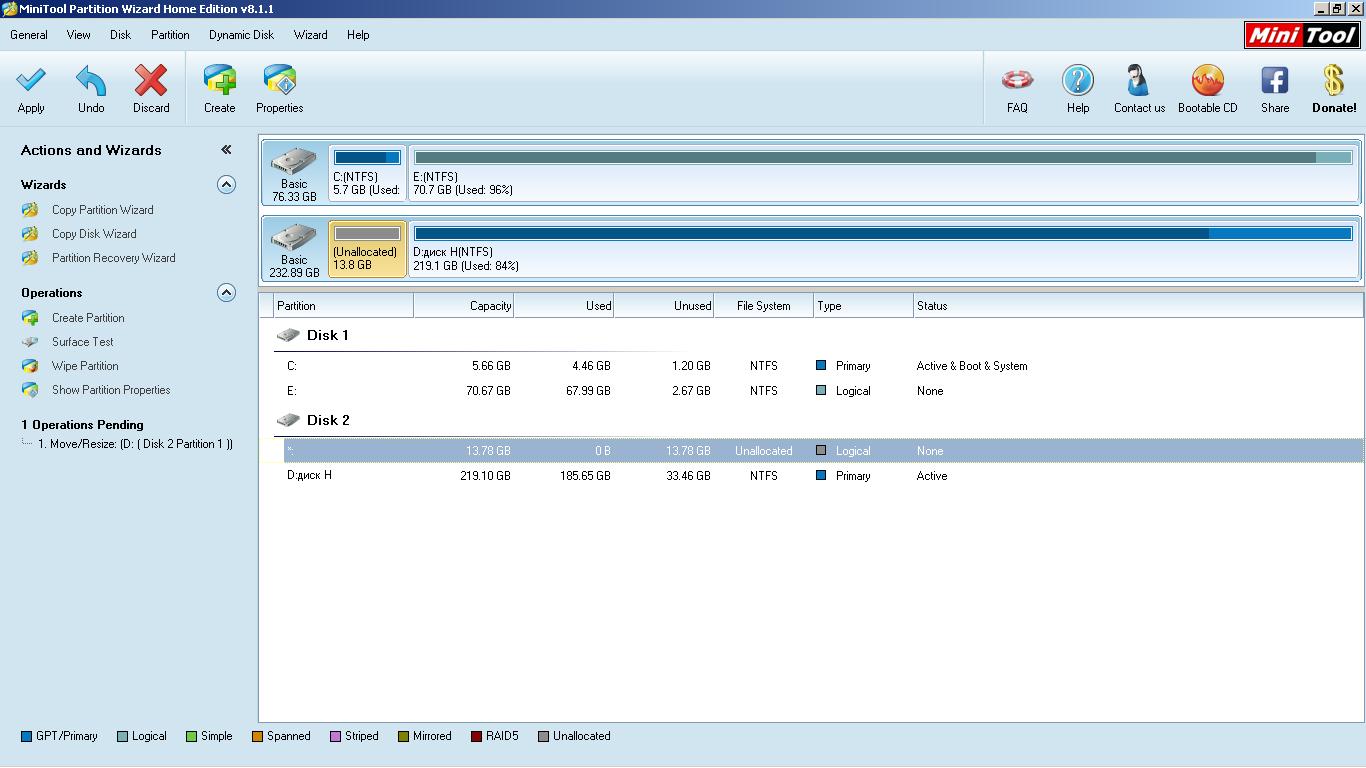This screenshot has height=768, width=1366.
Task: Select D: partition bar on Disk 2 map
Action: click(883, 248)
